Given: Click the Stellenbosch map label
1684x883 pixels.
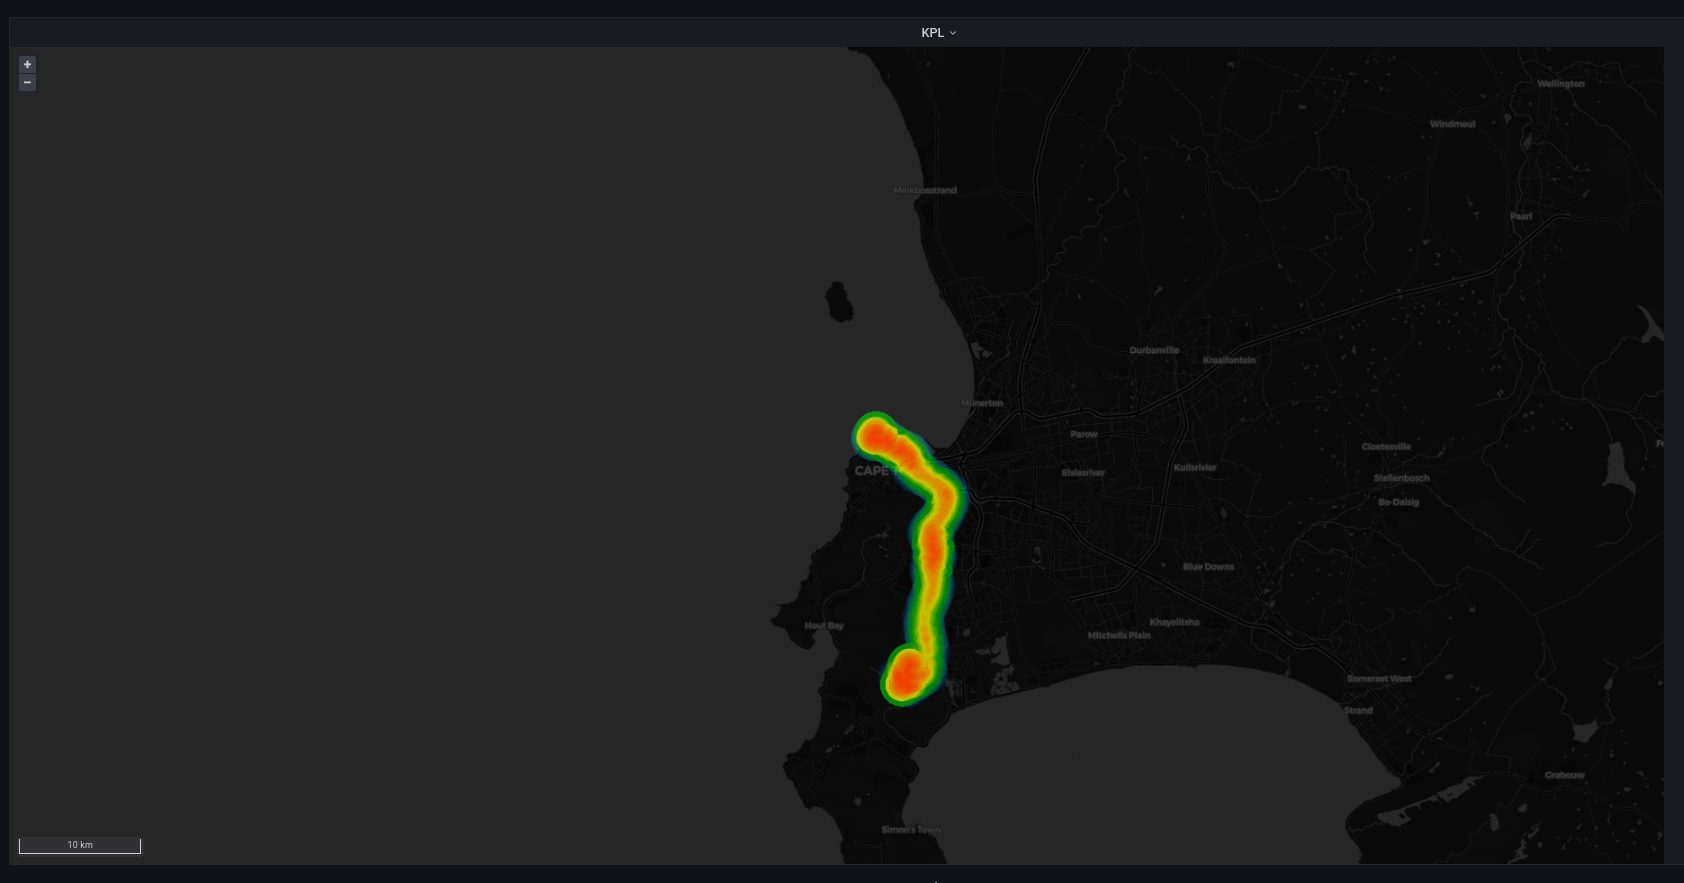Looking at the screenshot, I should point(1401,478).
